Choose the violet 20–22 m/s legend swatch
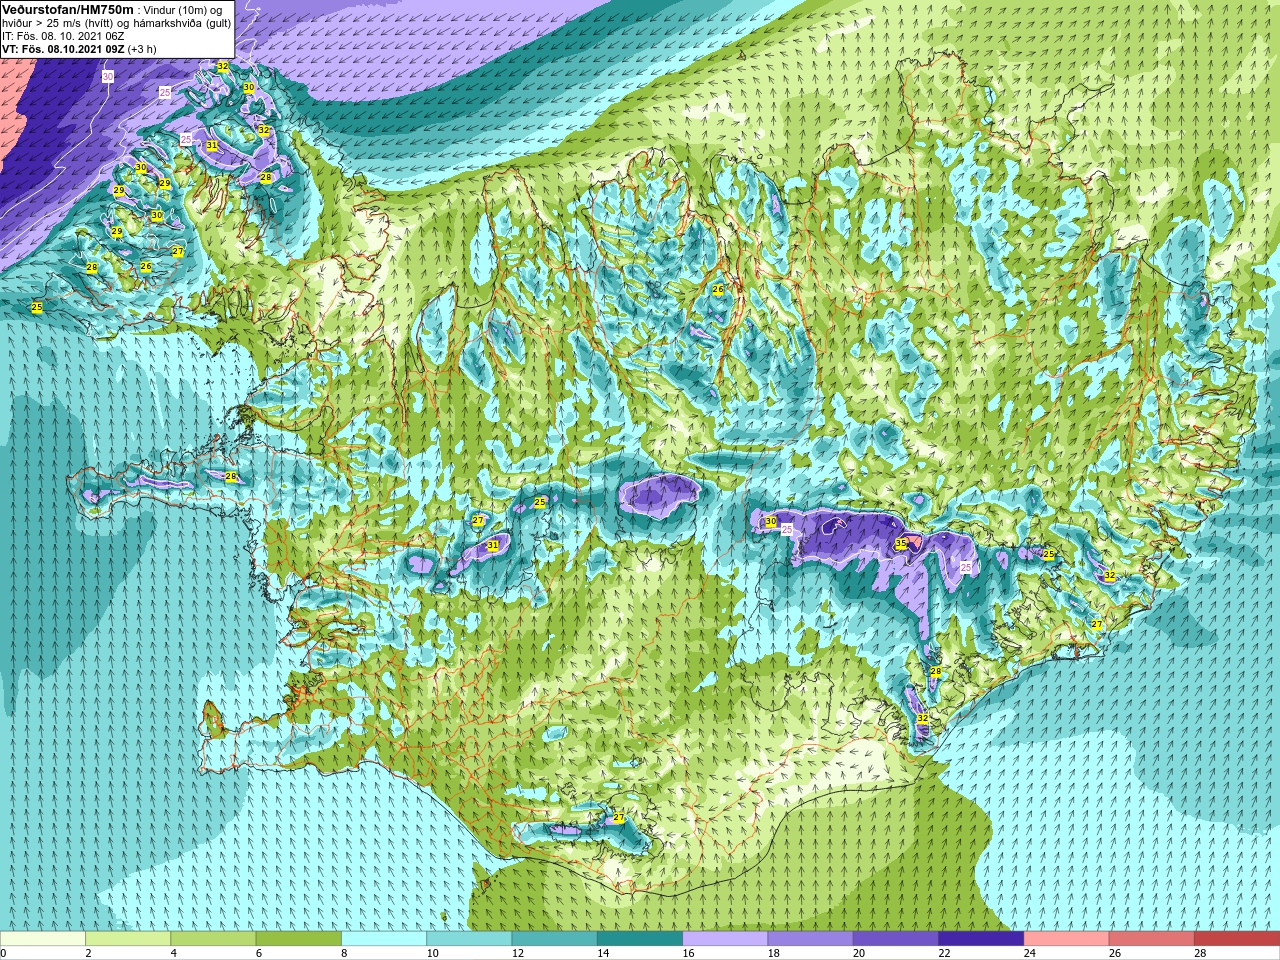 point(896,939)
